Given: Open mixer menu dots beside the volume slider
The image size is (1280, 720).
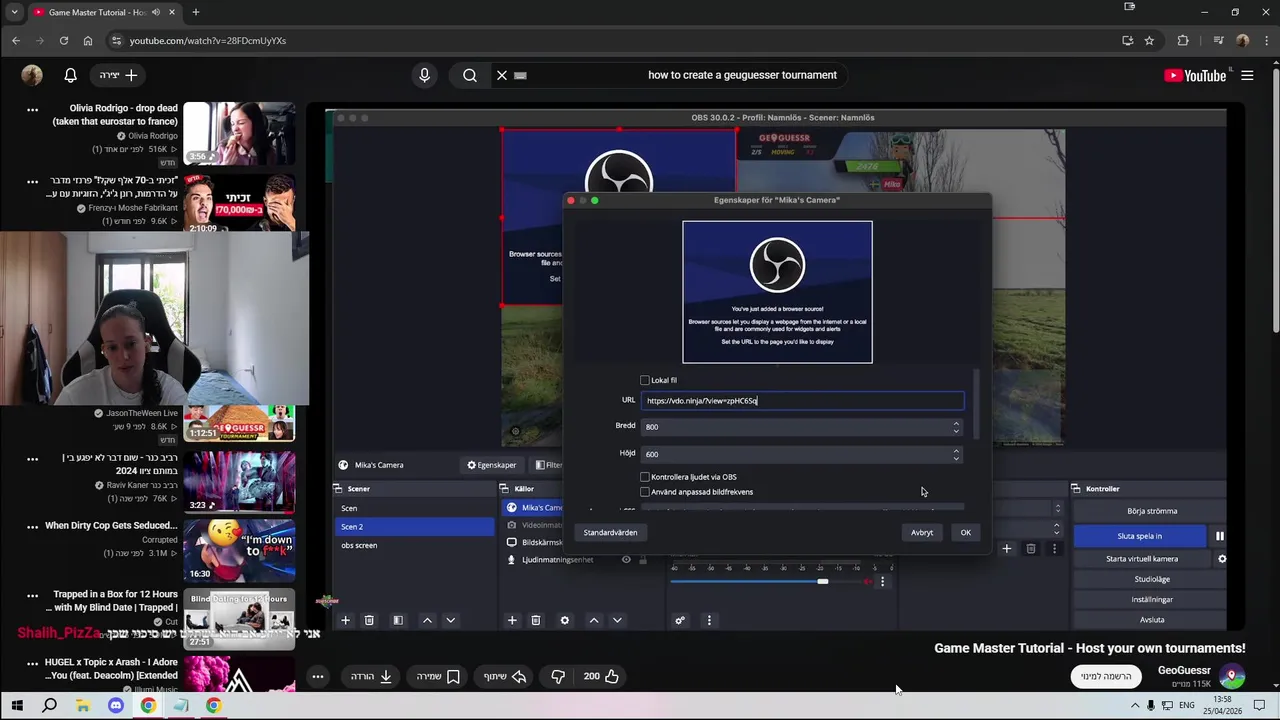Looking at the screenshot, I should [x=882, y=581].
